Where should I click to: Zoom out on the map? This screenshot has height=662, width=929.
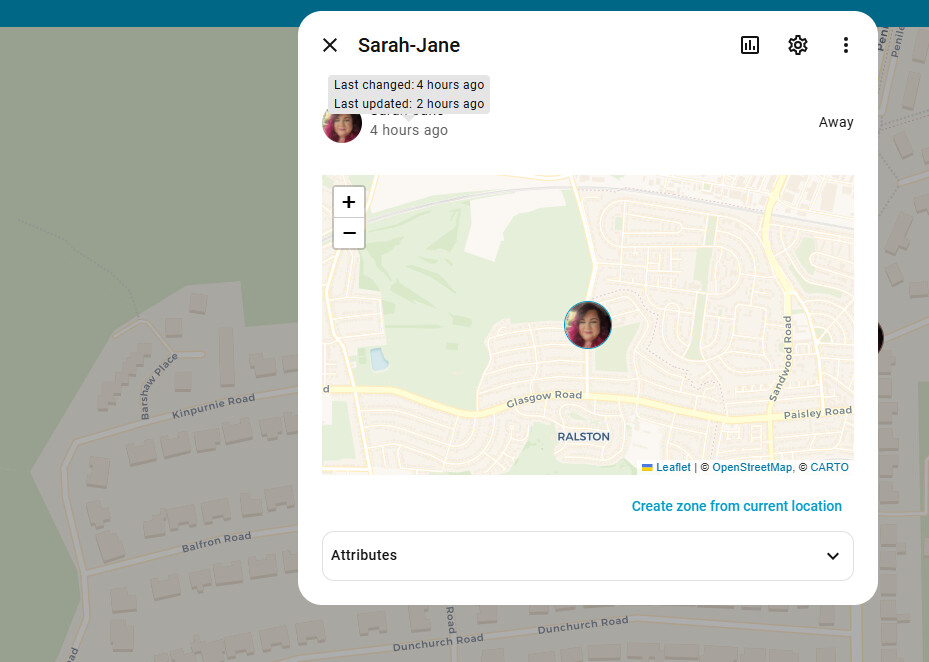pyautogui.click(x=349, y=233)
